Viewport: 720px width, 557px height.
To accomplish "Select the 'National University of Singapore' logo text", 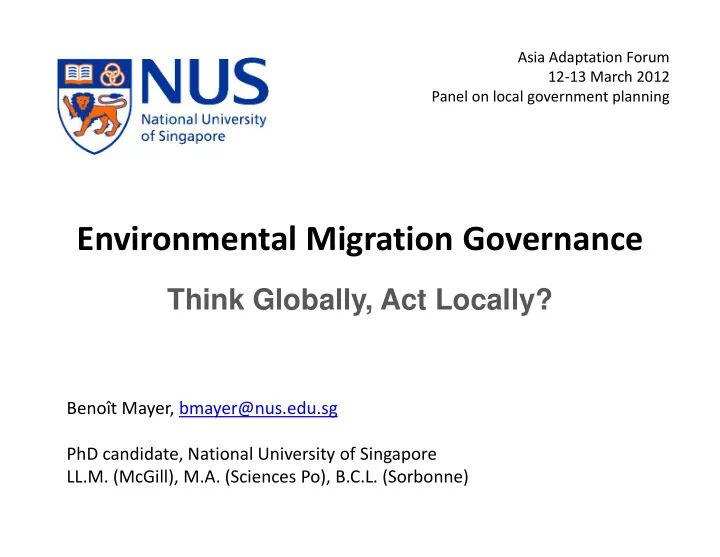I will click(203, 128).
